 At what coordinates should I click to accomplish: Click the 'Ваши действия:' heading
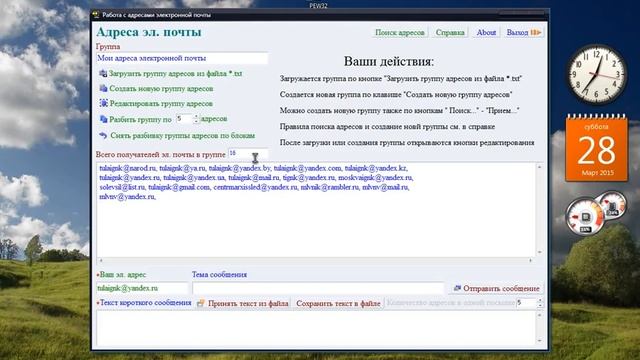(x=389, y=62)
